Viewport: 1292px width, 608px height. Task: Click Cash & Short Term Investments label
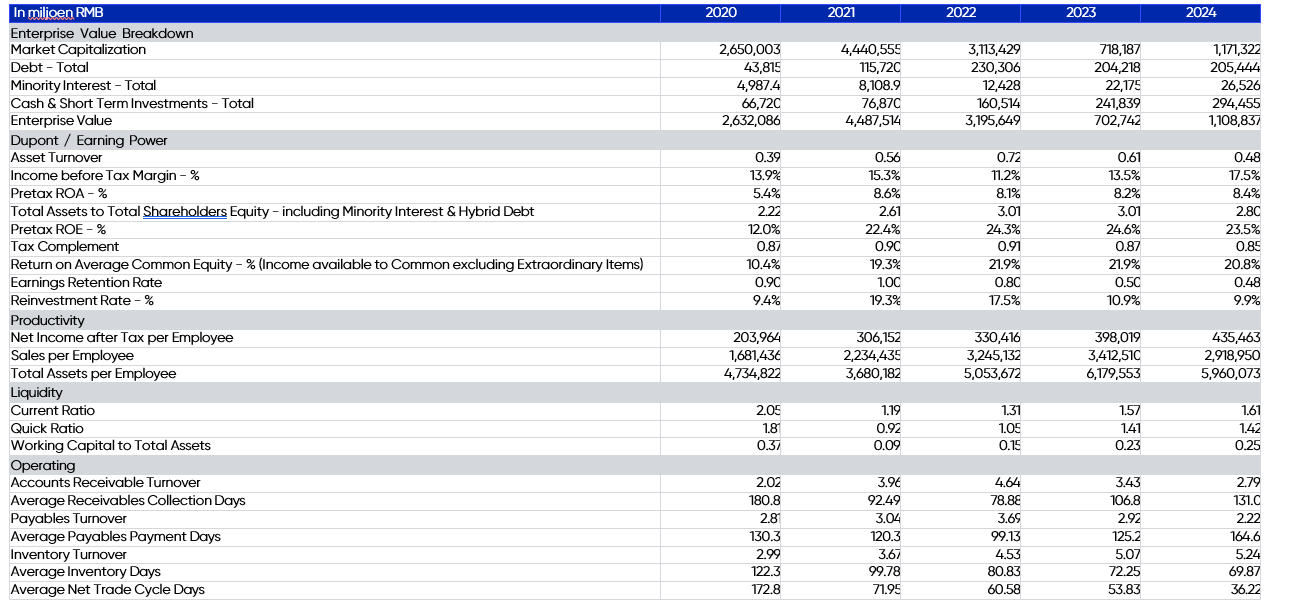(132, 104)
